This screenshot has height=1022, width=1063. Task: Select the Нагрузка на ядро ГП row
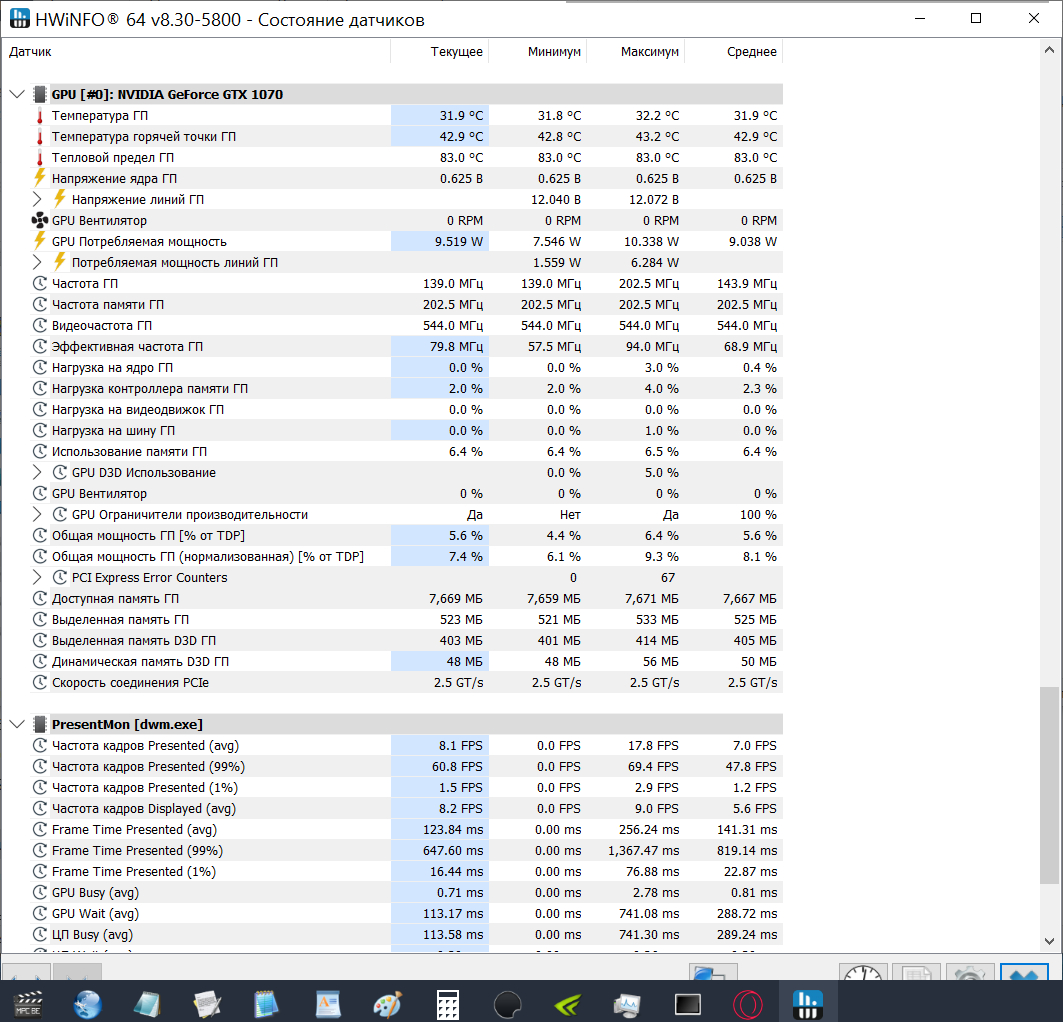(407, 367)
